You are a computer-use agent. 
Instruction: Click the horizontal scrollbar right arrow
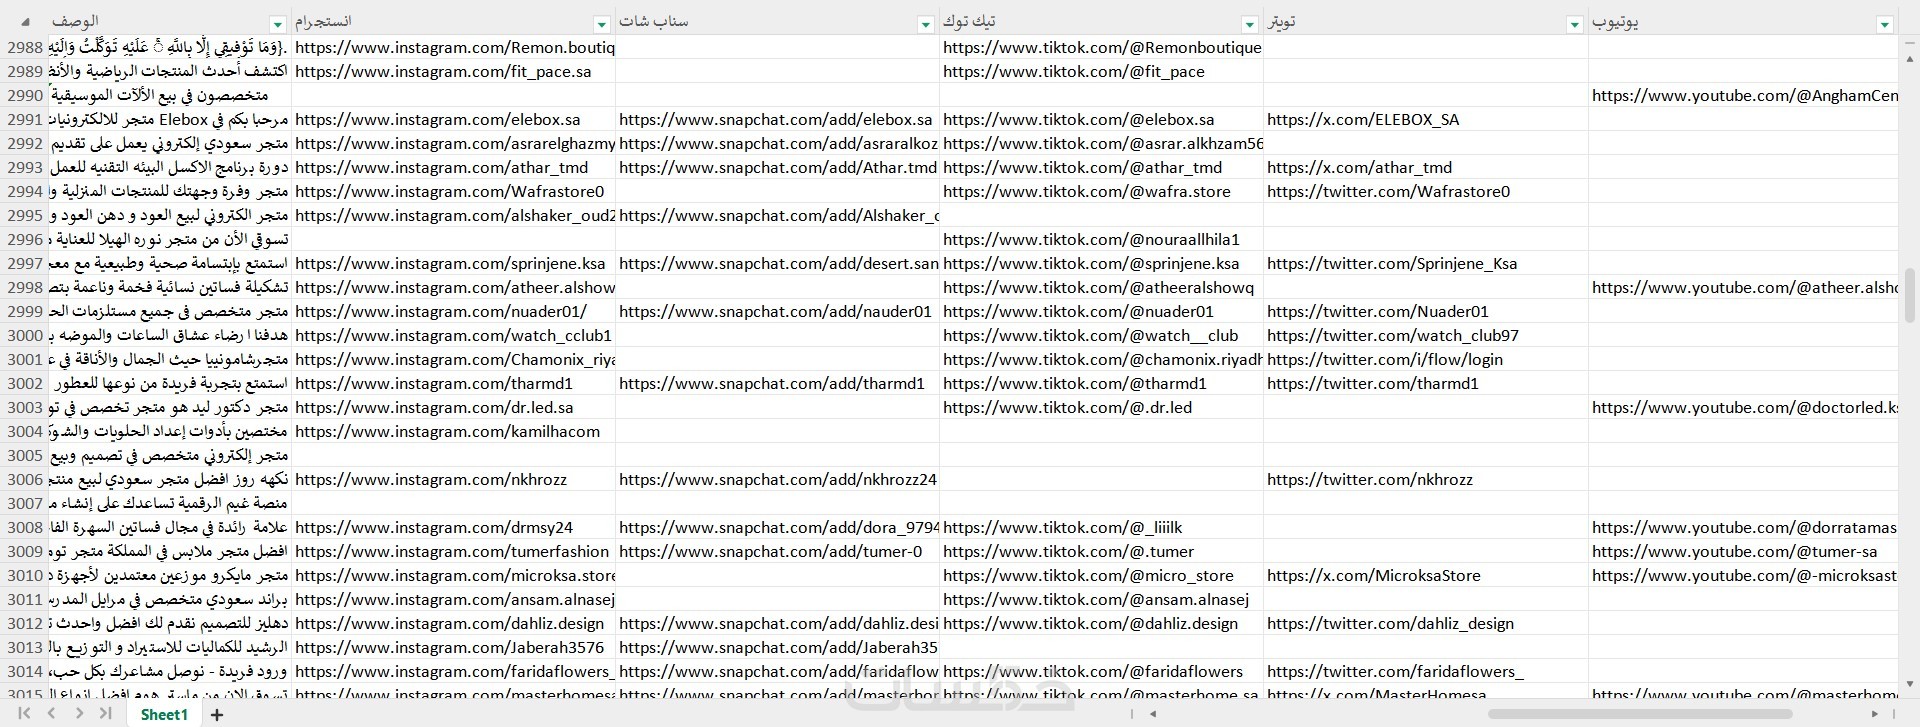coord(1874,714)
